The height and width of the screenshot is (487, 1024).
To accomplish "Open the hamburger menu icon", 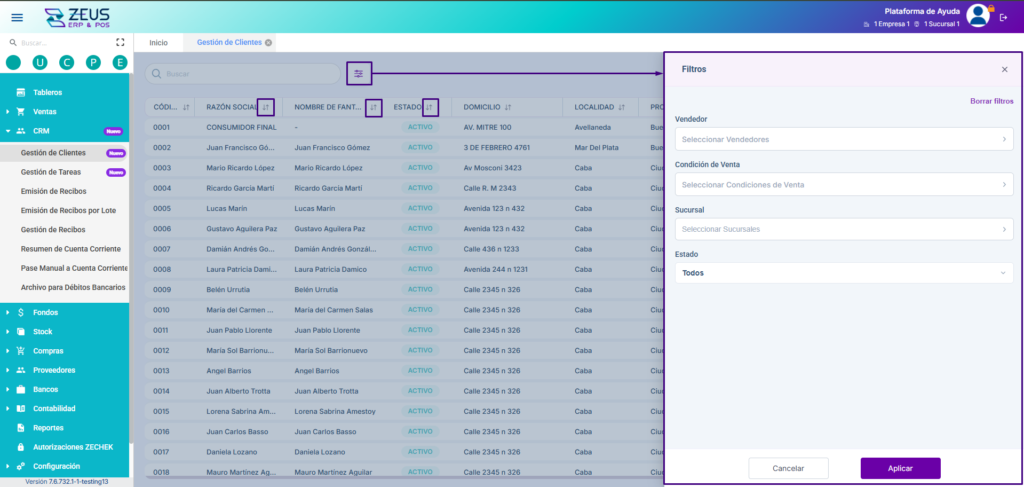I will pyautogui.click(x=17, y=18).
